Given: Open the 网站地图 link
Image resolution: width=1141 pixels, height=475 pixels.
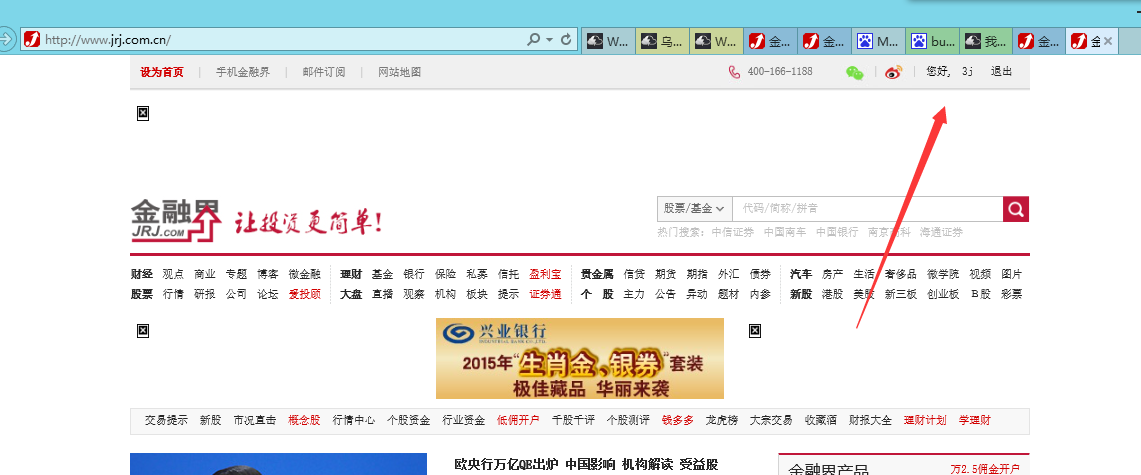Looking at the screenshot, I should (399, 72).
